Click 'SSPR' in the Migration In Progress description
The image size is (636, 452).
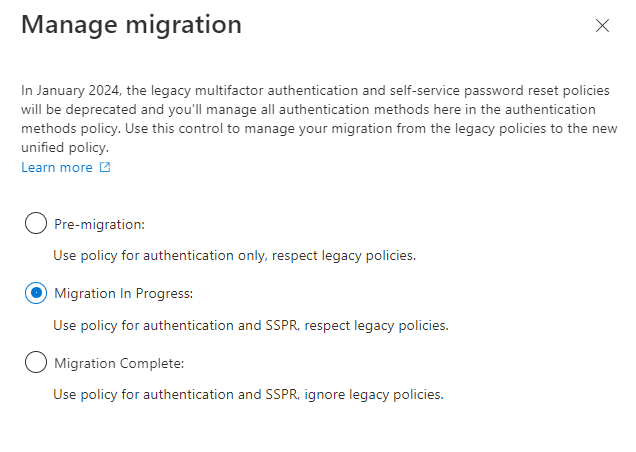coord(281,325)
